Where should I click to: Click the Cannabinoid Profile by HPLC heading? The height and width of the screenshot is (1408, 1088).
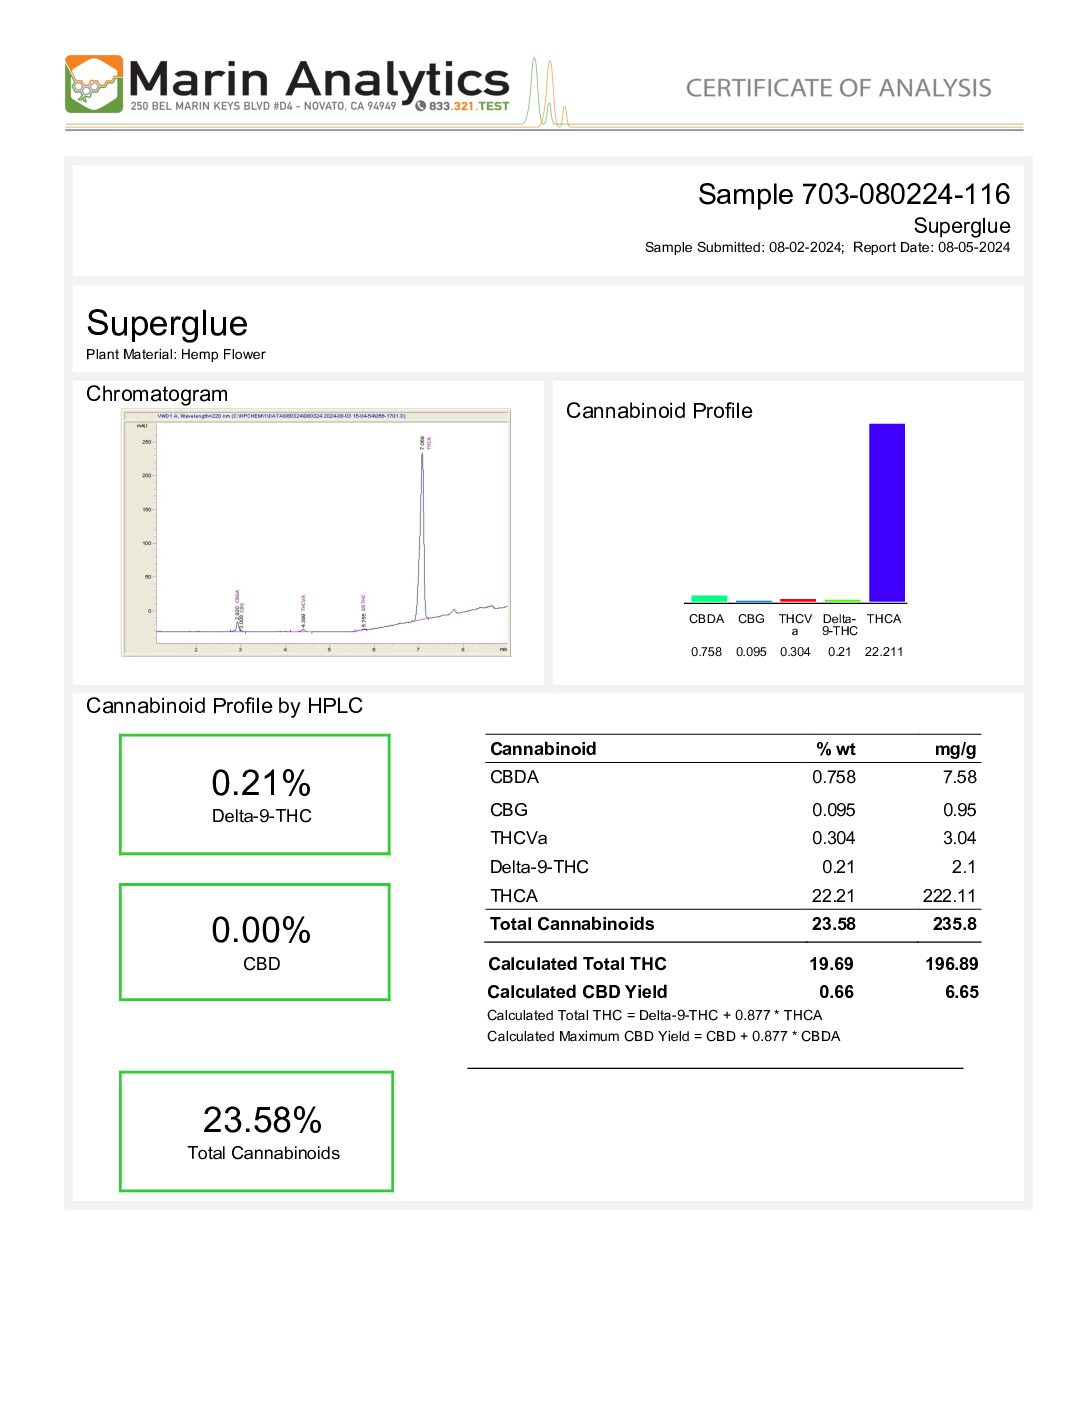tap(224, 706)
